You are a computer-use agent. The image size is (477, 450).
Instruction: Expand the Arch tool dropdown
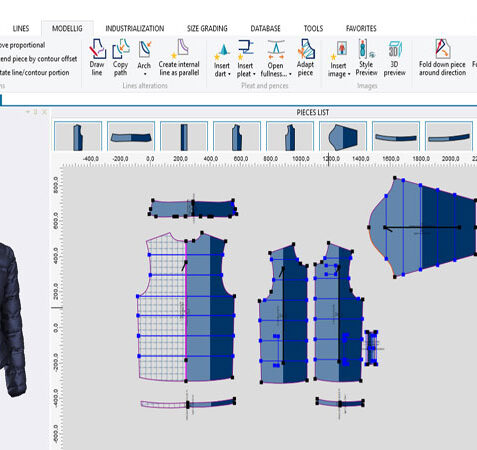145,74
